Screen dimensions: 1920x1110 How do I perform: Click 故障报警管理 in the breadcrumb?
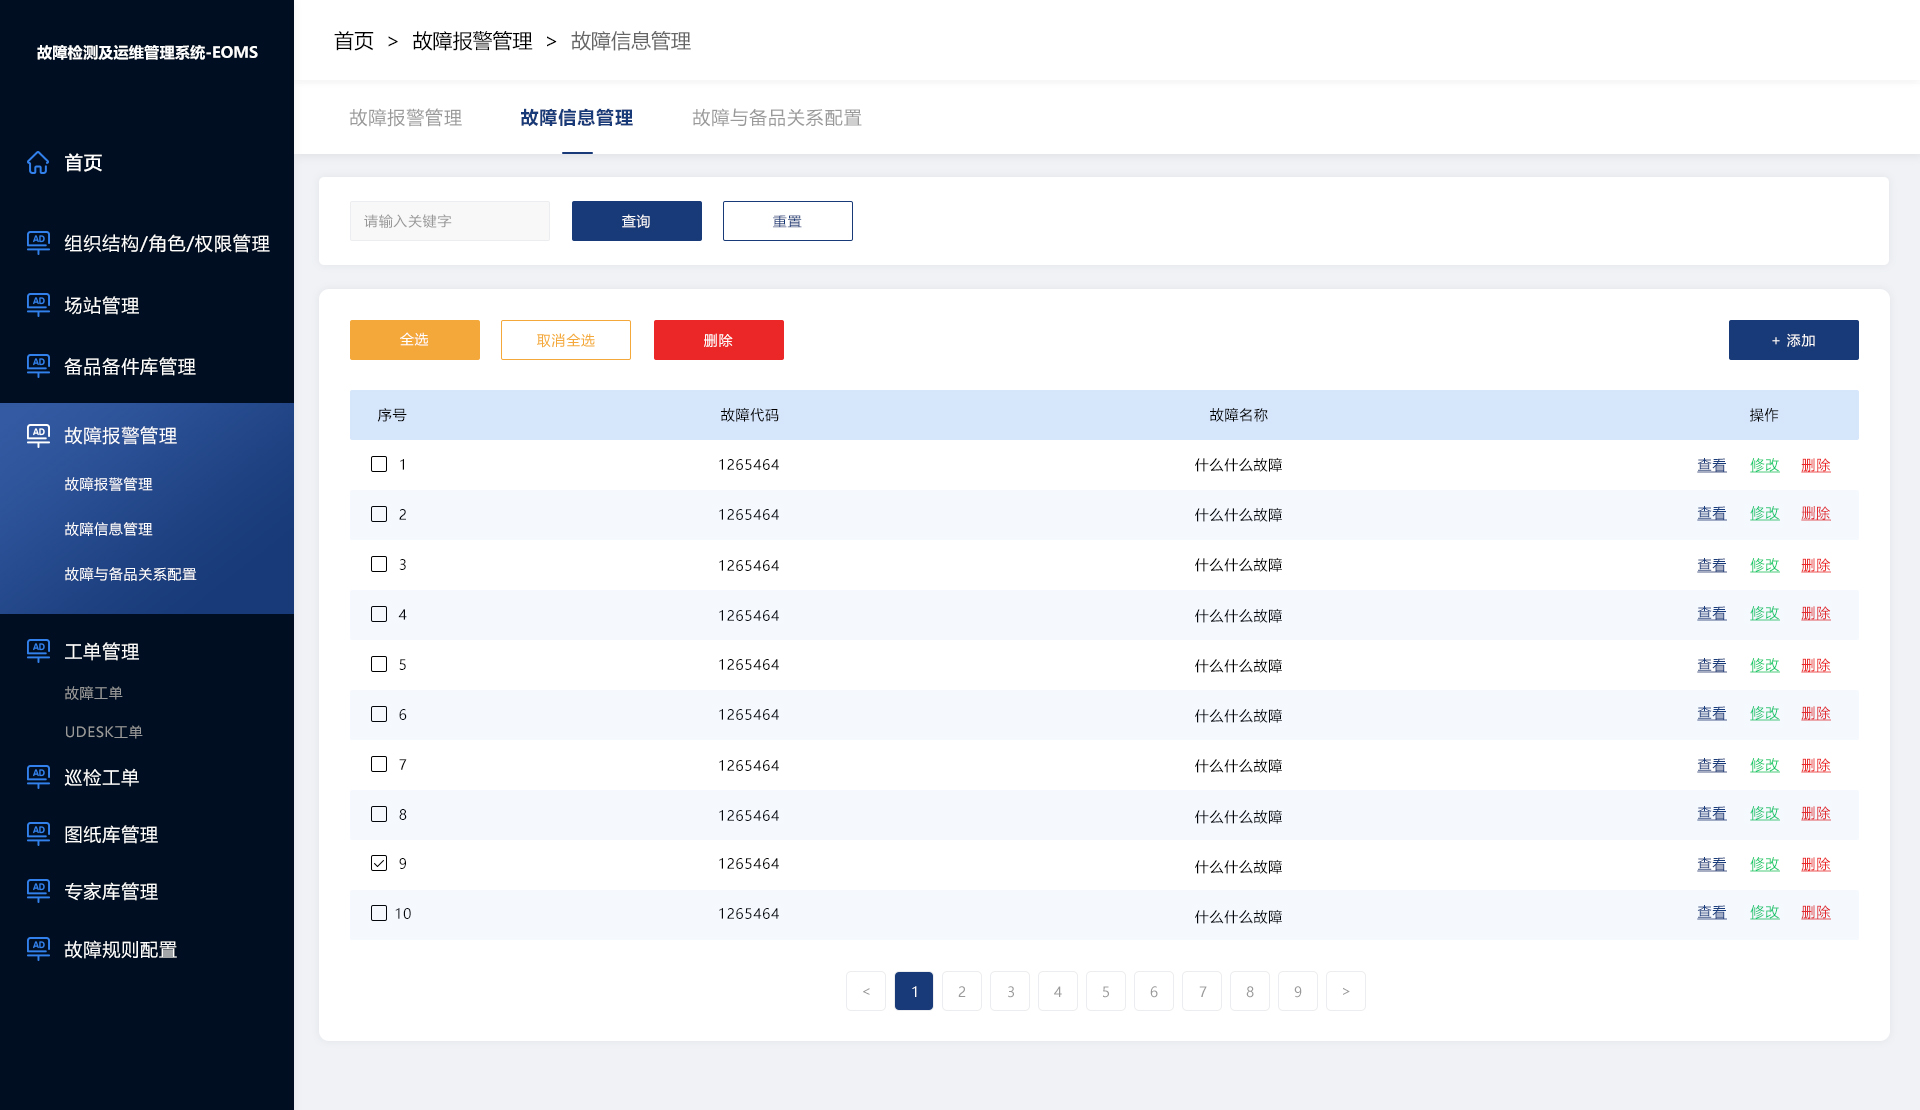pyautogui.click(x=472, y=41)
